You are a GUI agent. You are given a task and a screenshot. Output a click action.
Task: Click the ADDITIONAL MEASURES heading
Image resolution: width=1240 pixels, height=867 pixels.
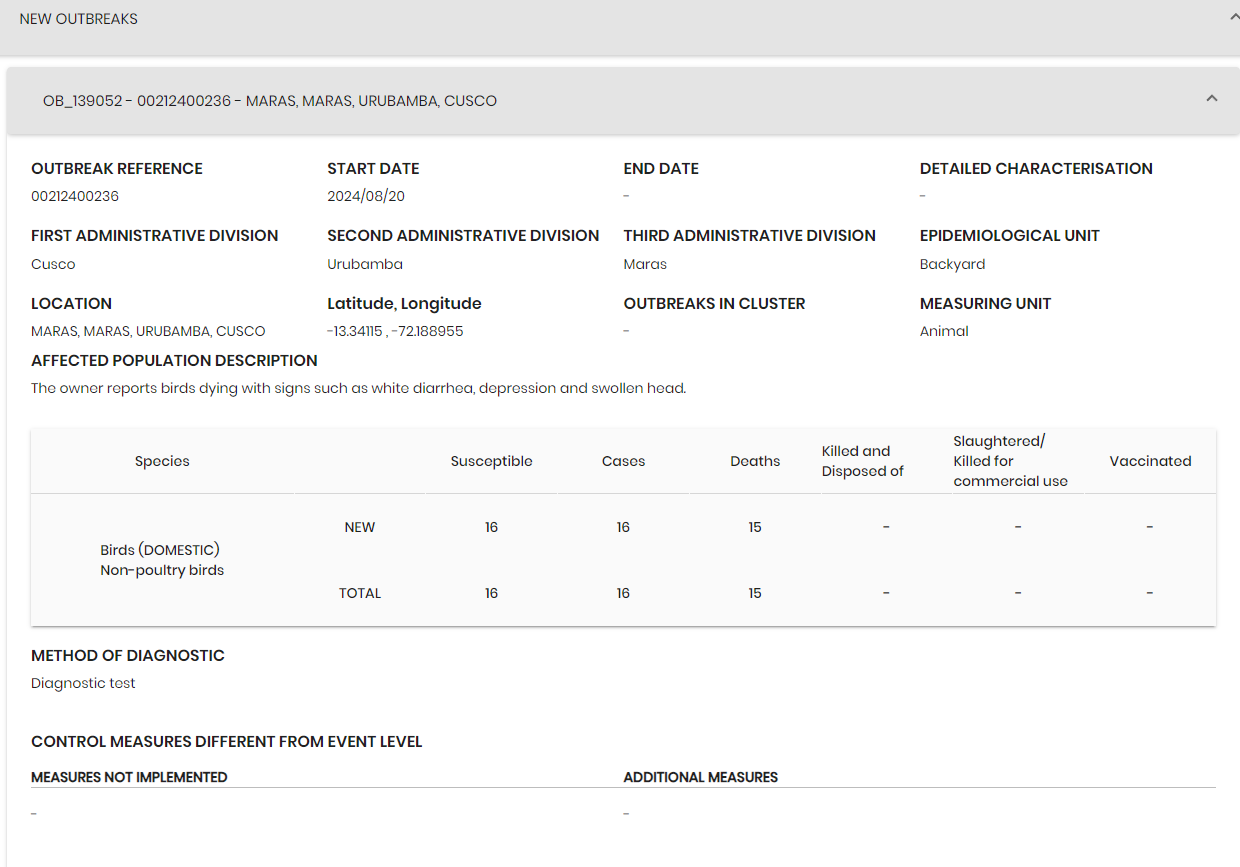pyautogui.click(x=700, y=777)
